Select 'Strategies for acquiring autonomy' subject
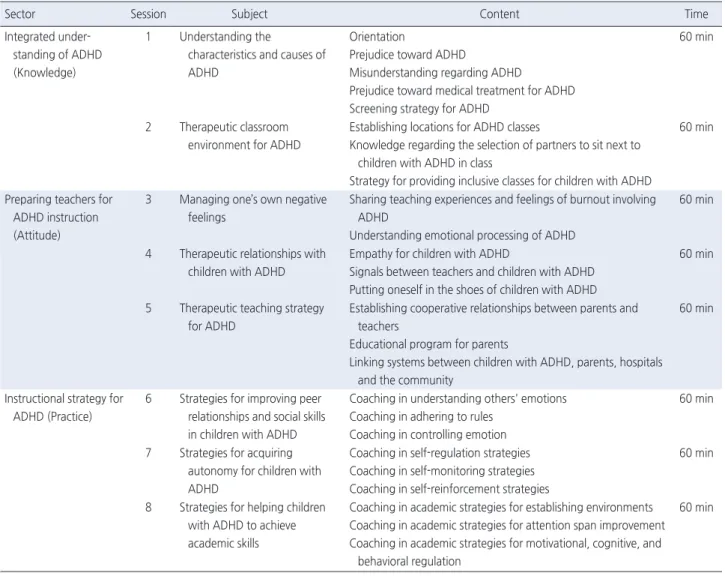Image resolution: width=725 pixels, height=576 pixels. click(250, 471)
